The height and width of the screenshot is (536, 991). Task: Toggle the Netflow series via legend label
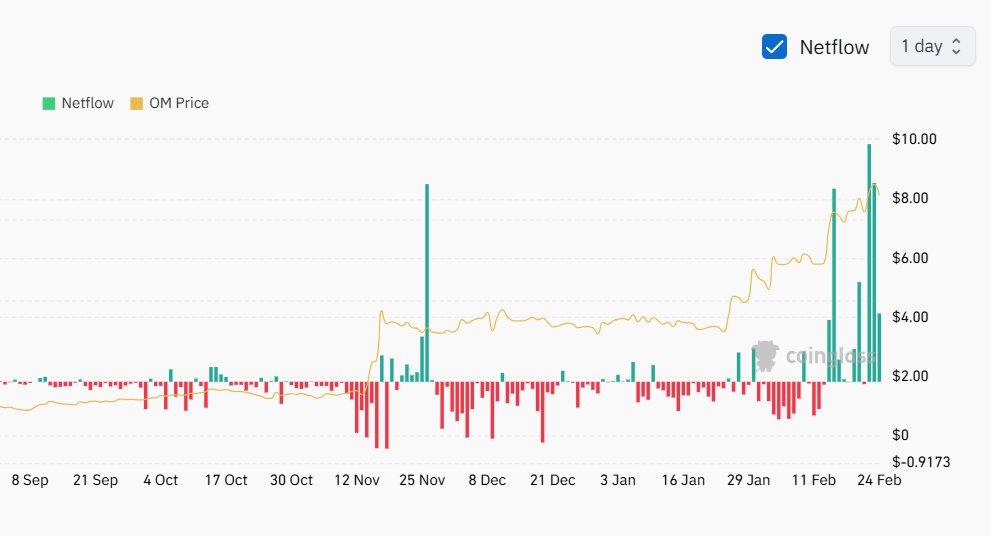pos(87,103)
